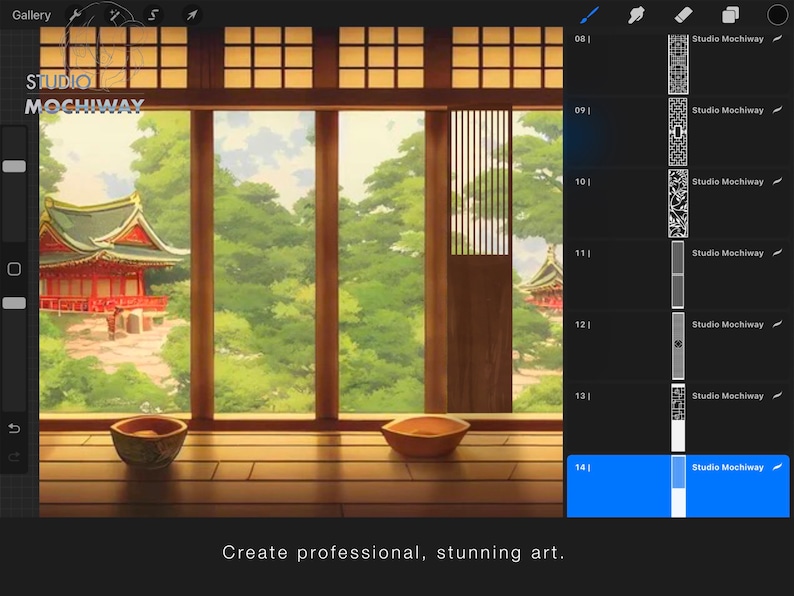Select brush 13 Studio Mochiway
Viewport: 794px width, 596px height.
point(678,418)
